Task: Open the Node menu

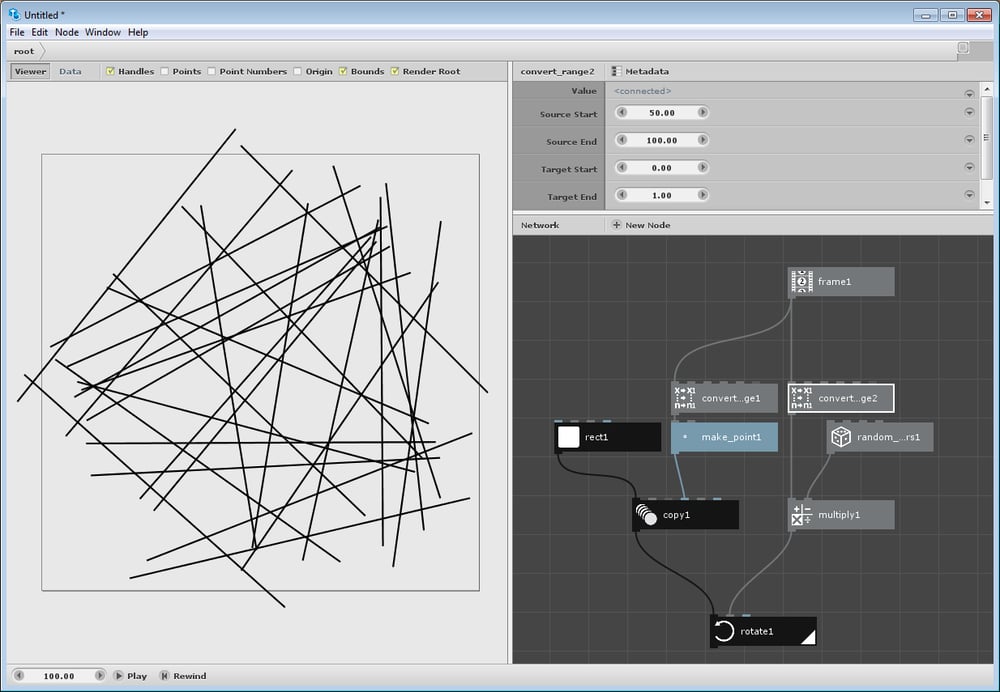Action: tap(67, 32)
